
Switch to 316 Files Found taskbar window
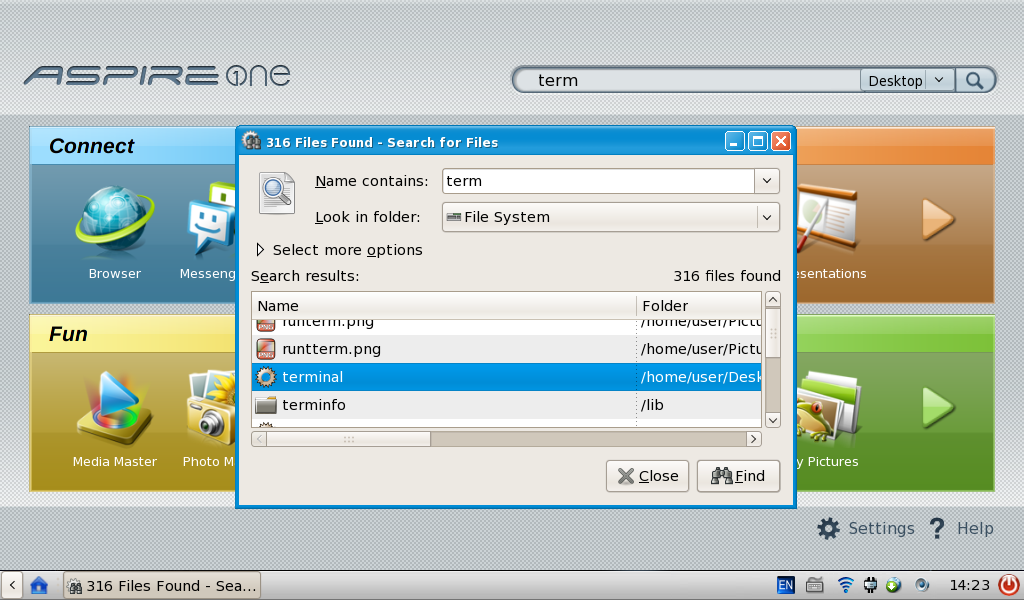162,585
